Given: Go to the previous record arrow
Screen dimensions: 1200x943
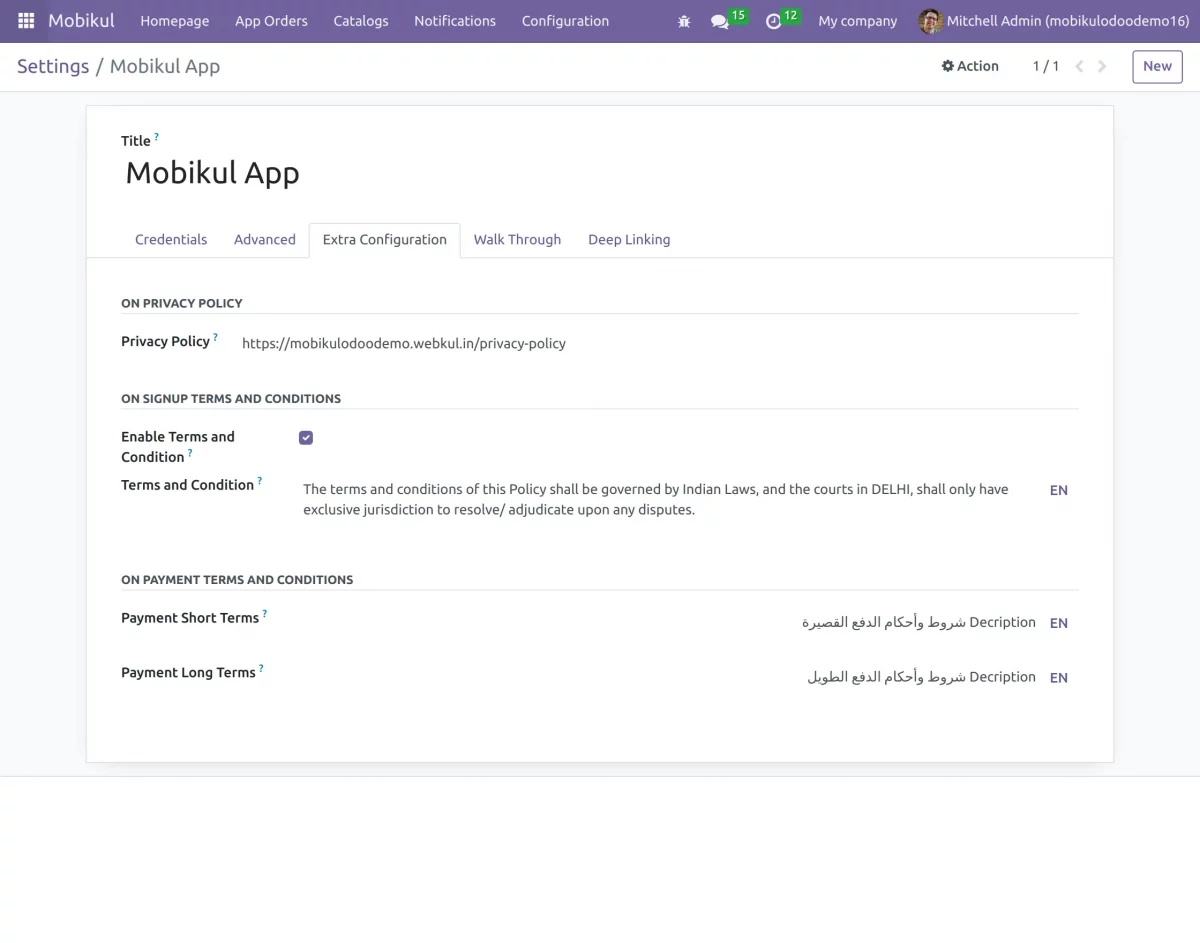Looking at the screenshot, I should click(1079, 66).
